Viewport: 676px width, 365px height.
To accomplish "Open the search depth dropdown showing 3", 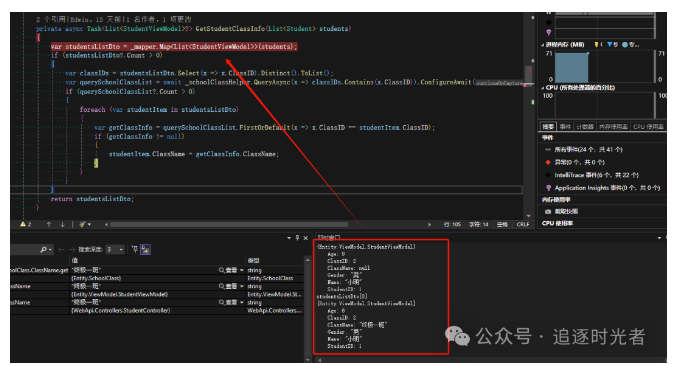I will tap(115, 250).
